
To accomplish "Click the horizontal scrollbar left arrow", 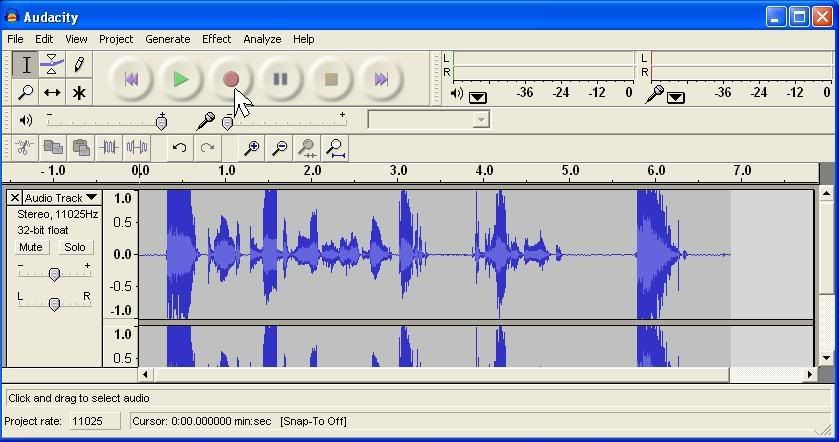I will pos(146,375).
